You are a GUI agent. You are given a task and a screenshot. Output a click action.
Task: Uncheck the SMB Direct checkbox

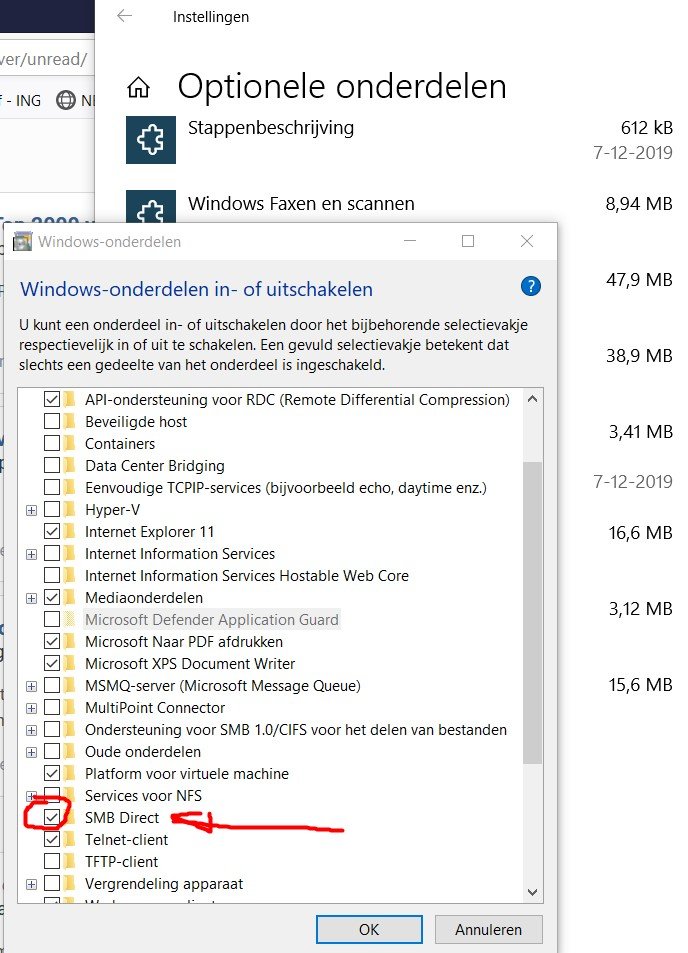pos(52,818)
